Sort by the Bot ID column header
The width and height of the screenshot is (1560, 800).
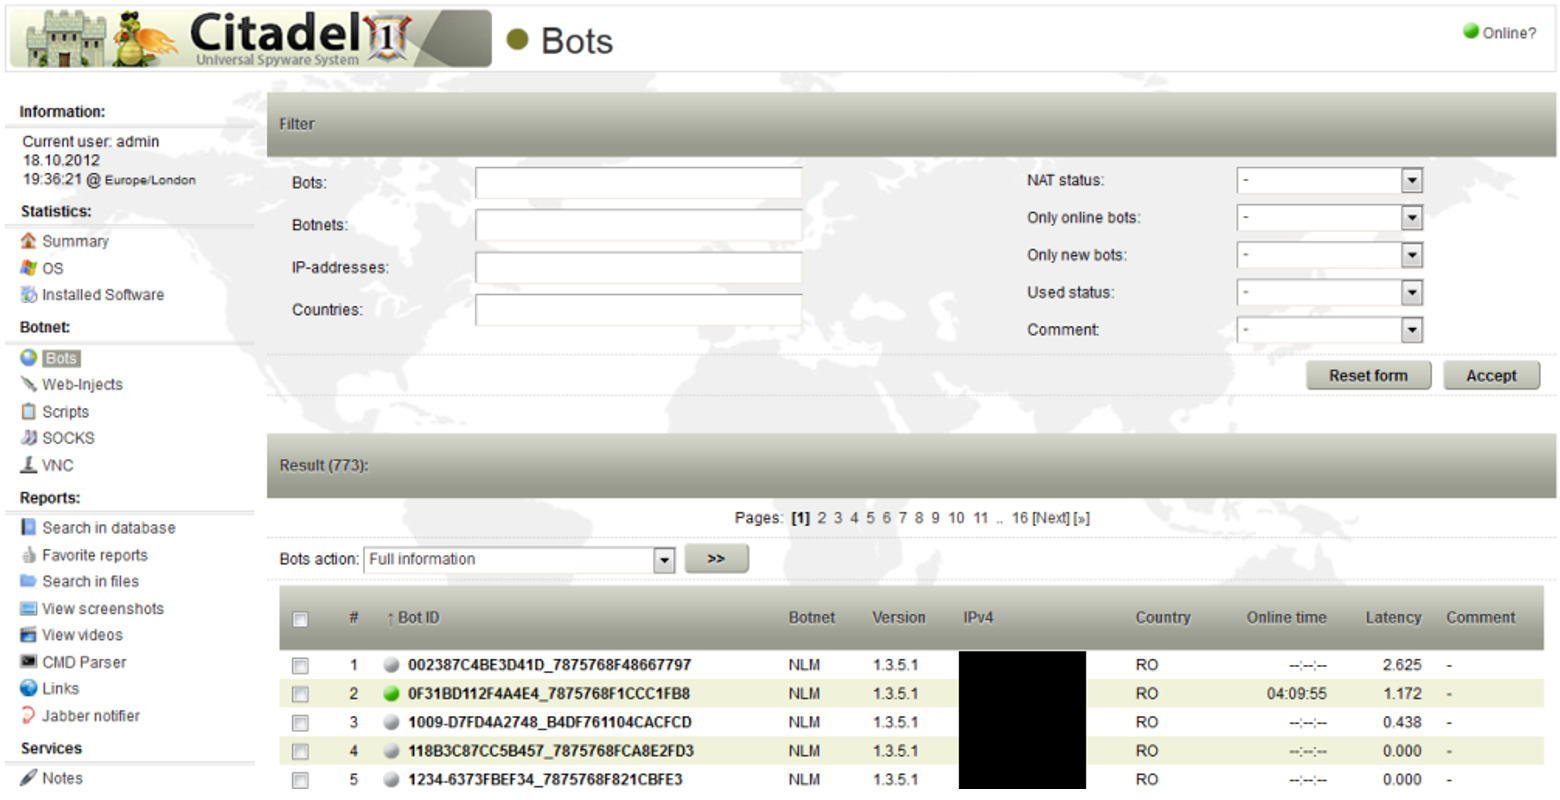418,618
